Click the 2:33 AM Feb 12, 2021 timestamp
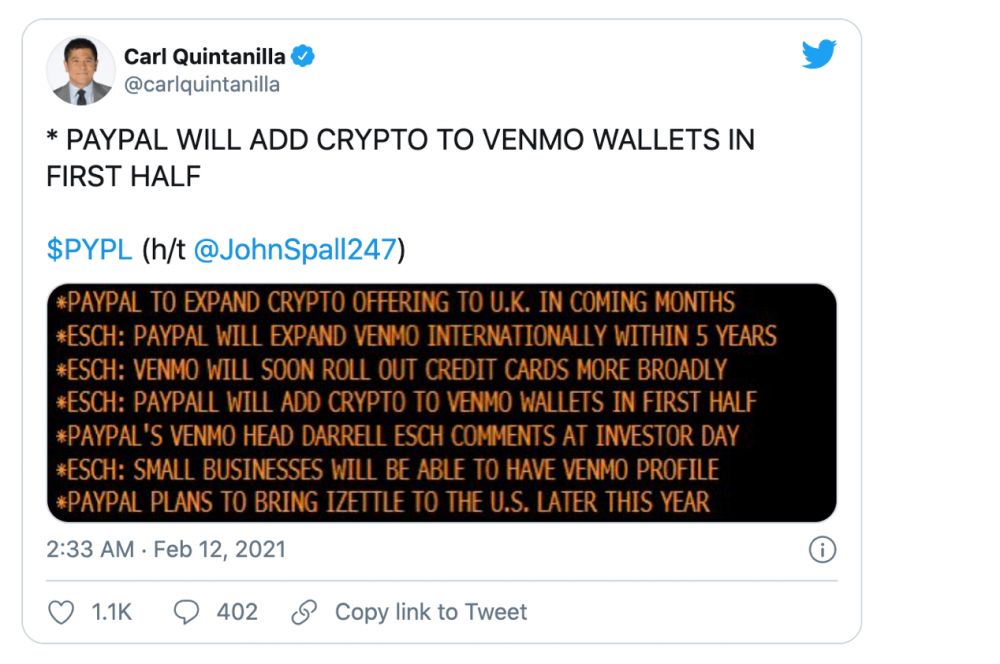 166,549
